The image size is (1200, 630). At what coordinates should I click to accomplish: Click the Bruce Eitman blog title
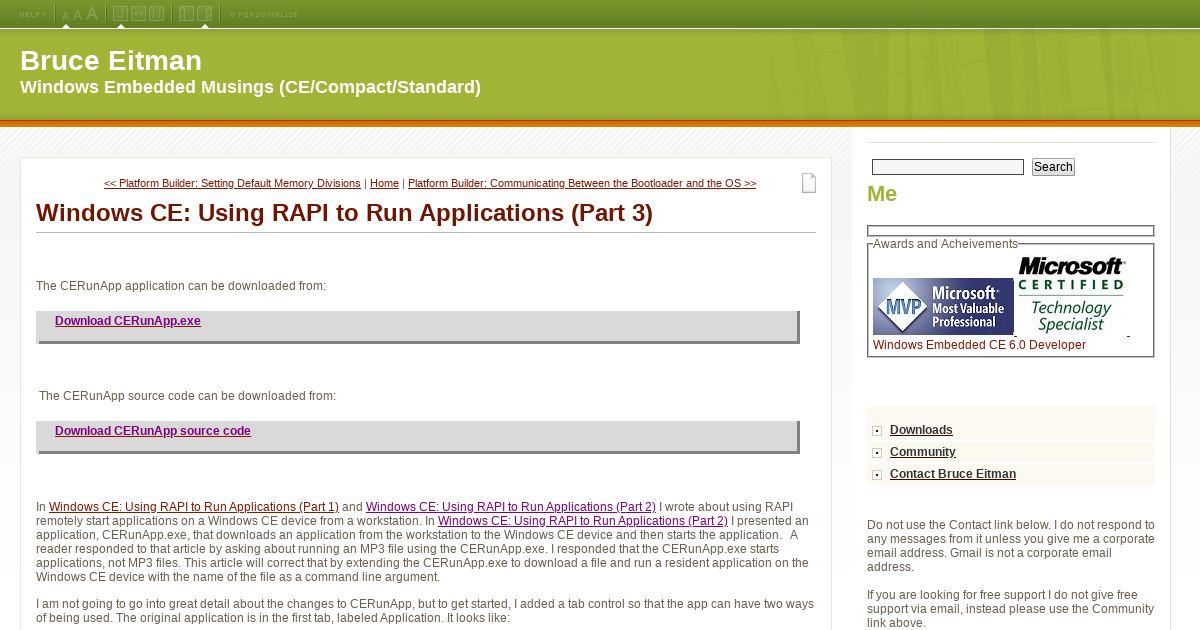coord(111,61)
